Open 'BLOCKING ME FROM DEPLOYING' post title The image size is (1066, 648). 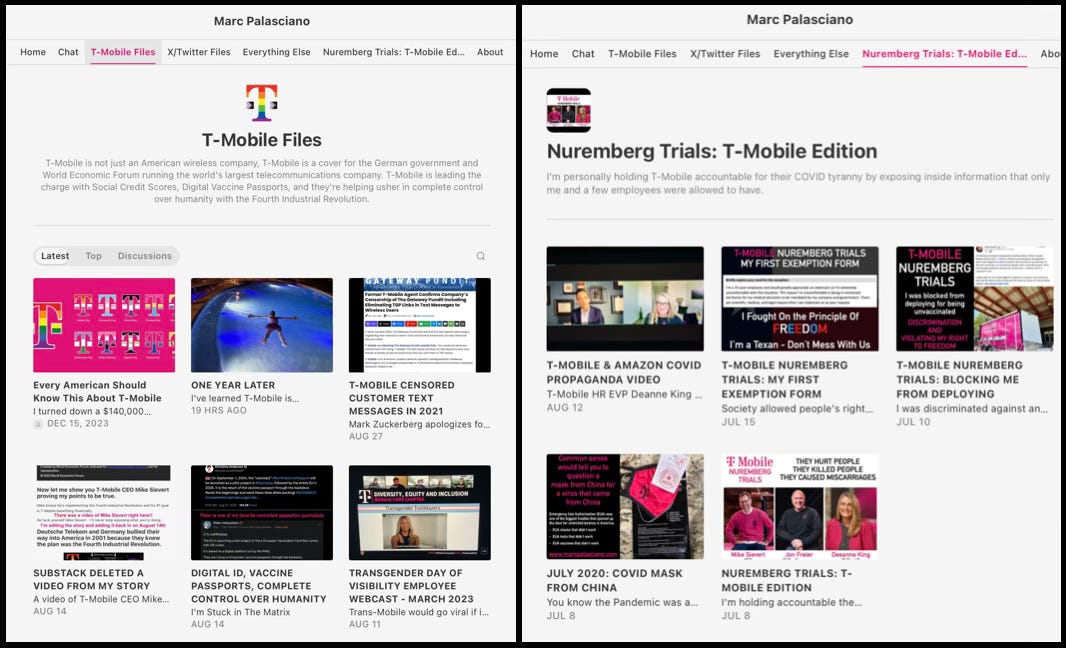click(959, 379)
